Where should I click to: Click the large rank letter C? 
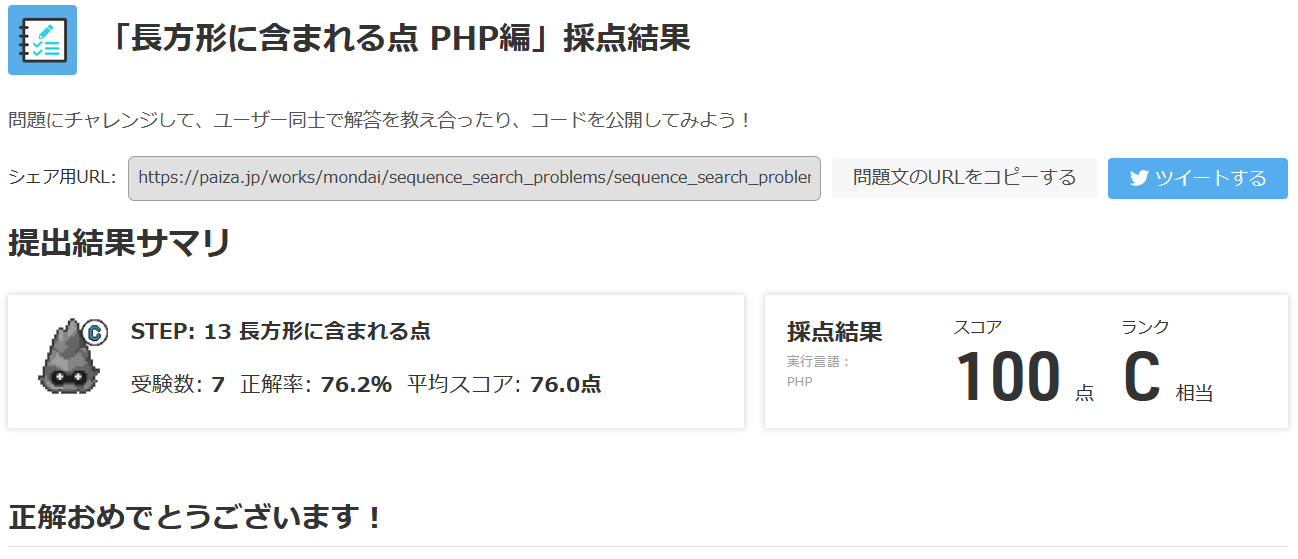coord(1141,378)
